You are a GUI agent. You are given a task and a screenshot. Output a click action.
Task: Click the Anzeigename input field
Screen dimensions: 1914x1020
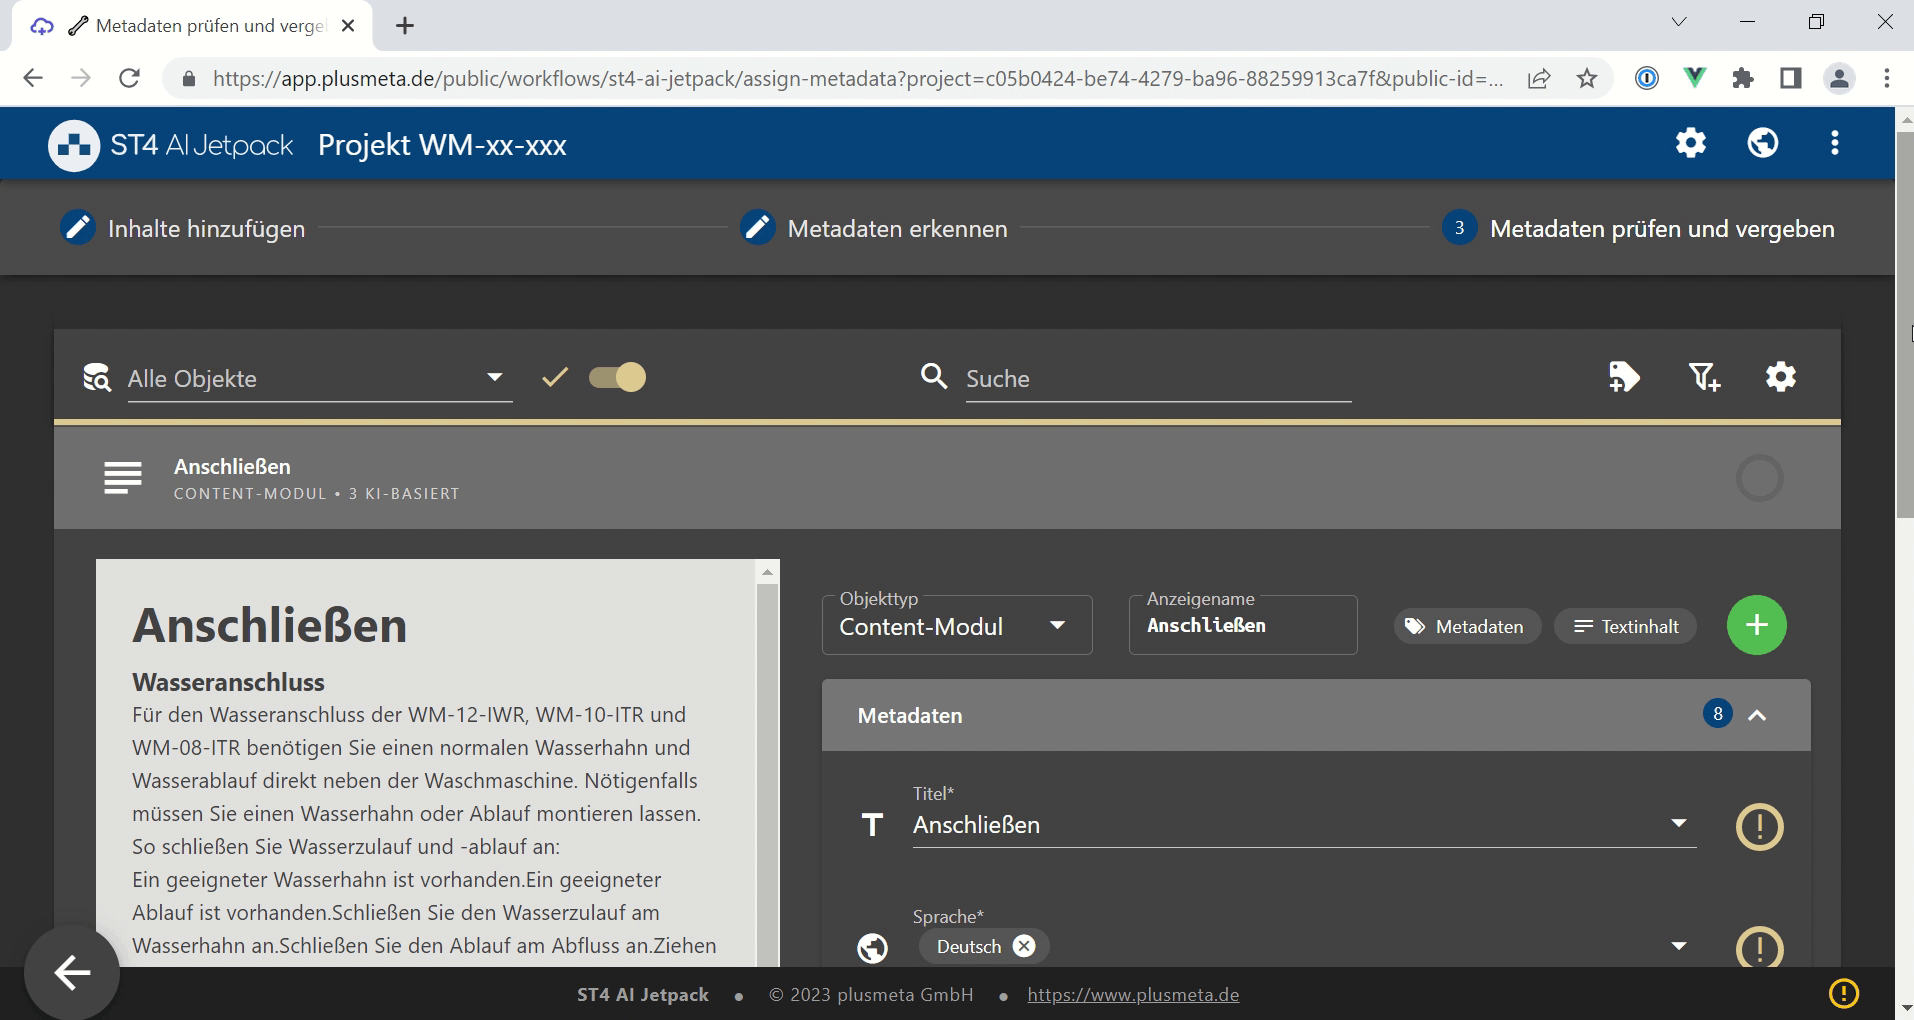(1243, 626)
